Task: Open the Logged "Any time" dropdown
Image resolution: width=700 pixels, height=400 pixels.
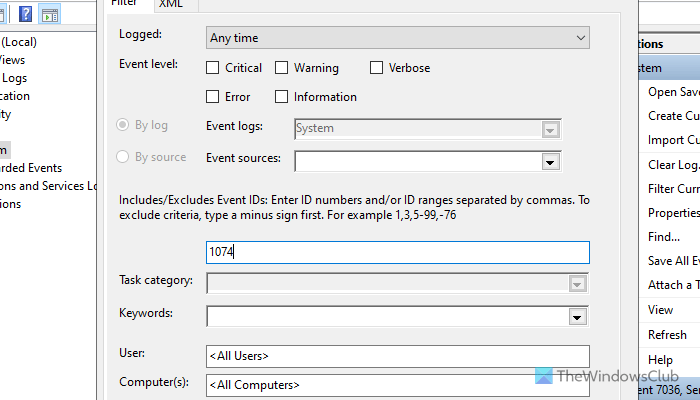Action: coord(397,38)
